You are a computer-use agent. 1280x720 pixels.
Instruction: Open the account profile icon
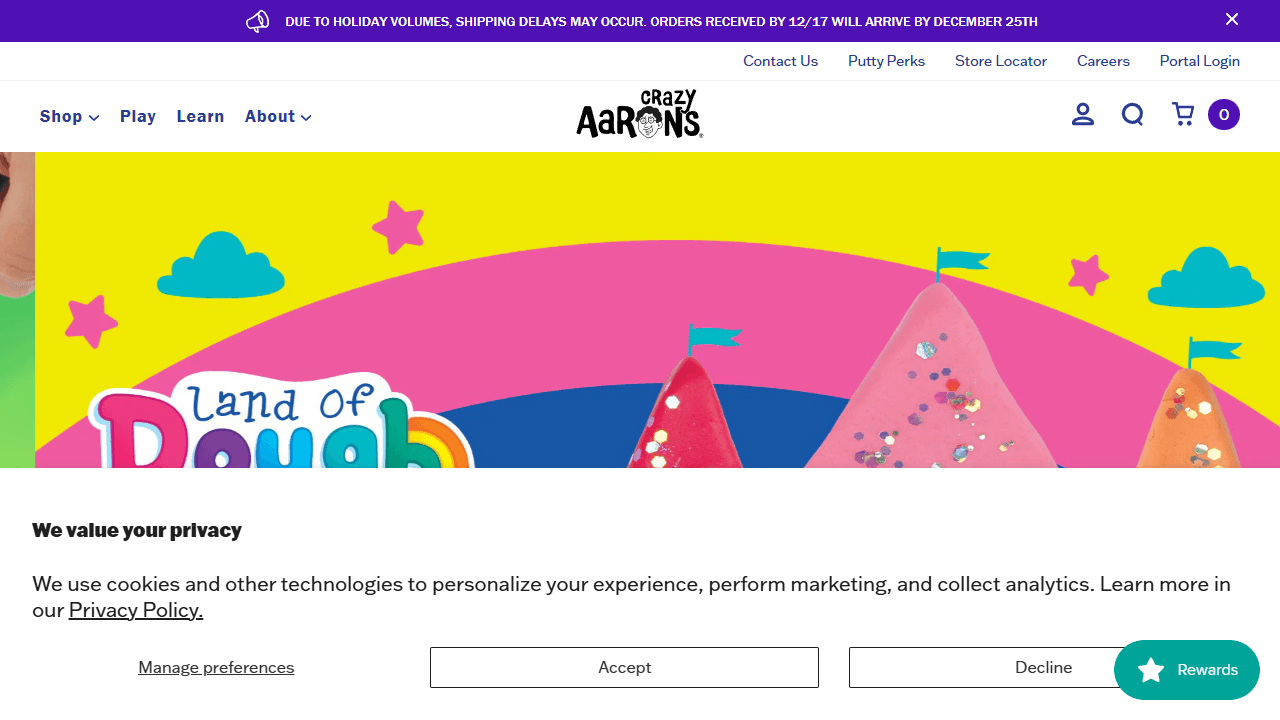click(1082, 115)
